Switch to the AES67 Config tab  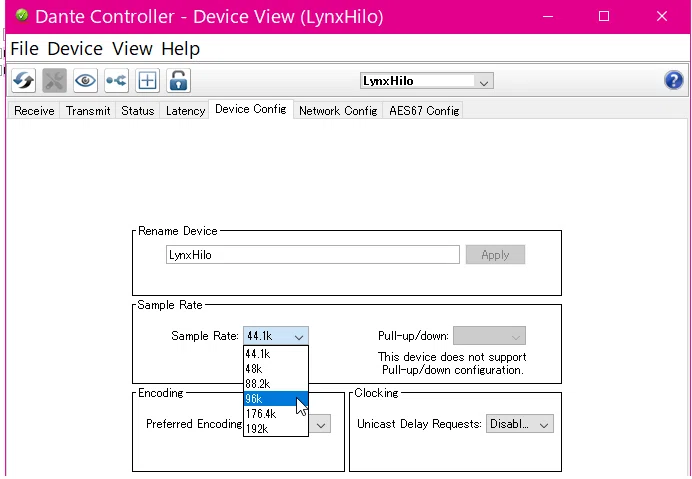tap(424, 110)
